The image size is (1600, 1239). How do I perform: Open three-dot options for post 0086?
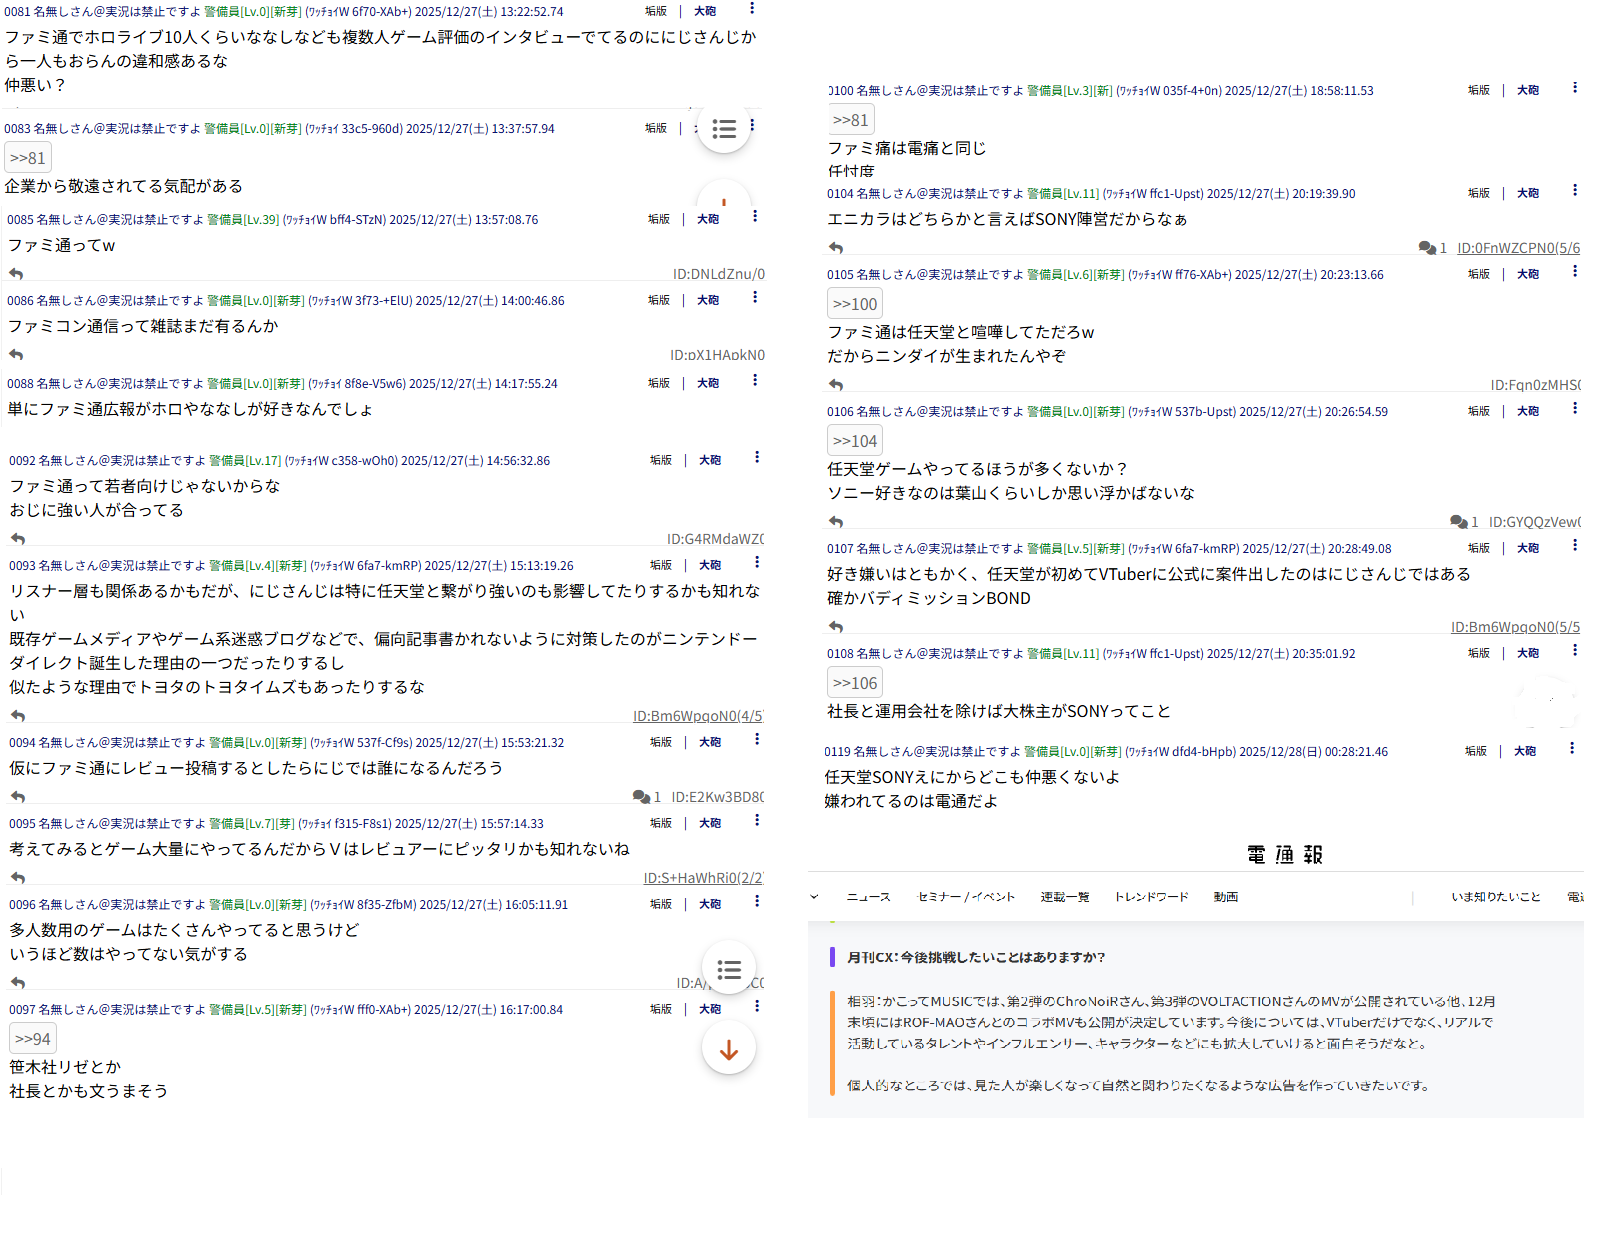pyautogui.click(x=755, y=298)
